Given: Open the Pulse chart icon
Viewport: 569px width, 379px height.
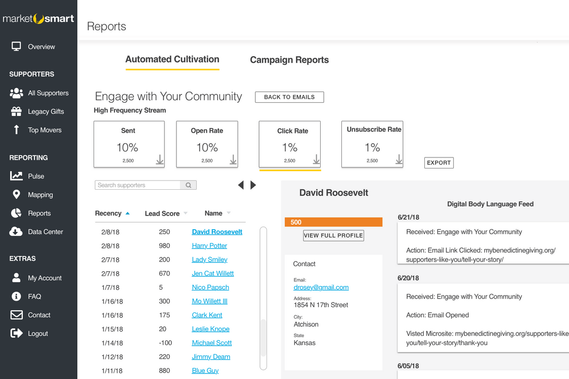Looking at the screenshot, I should pos(16,176).
